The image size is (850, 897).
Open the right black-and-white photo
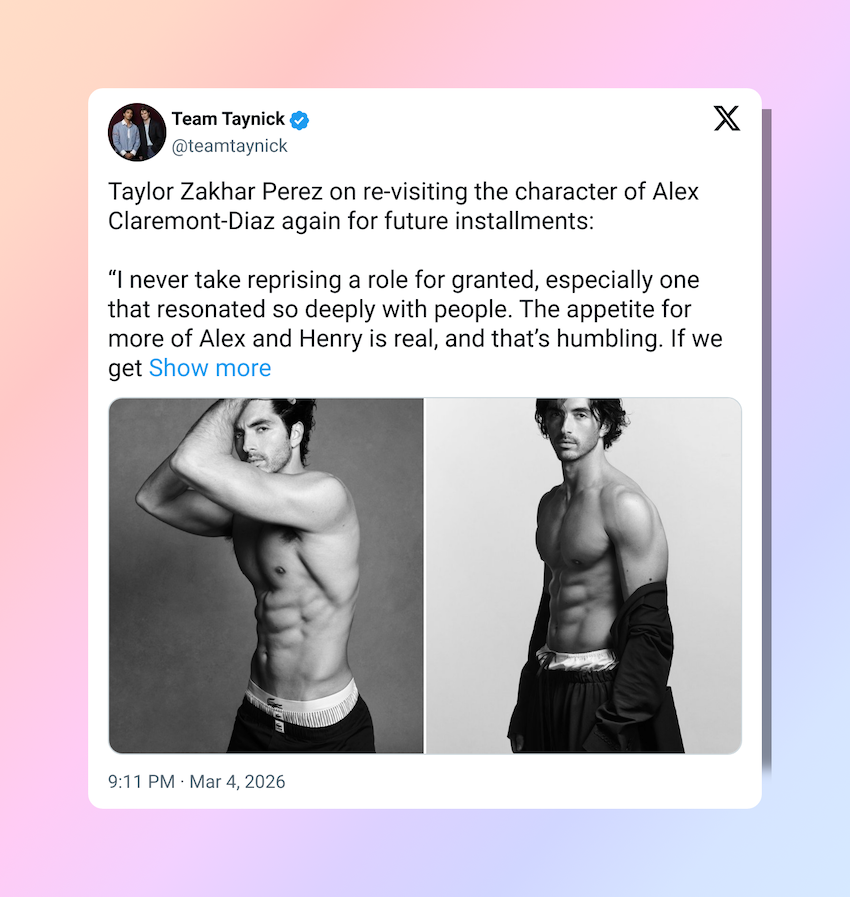583,575
